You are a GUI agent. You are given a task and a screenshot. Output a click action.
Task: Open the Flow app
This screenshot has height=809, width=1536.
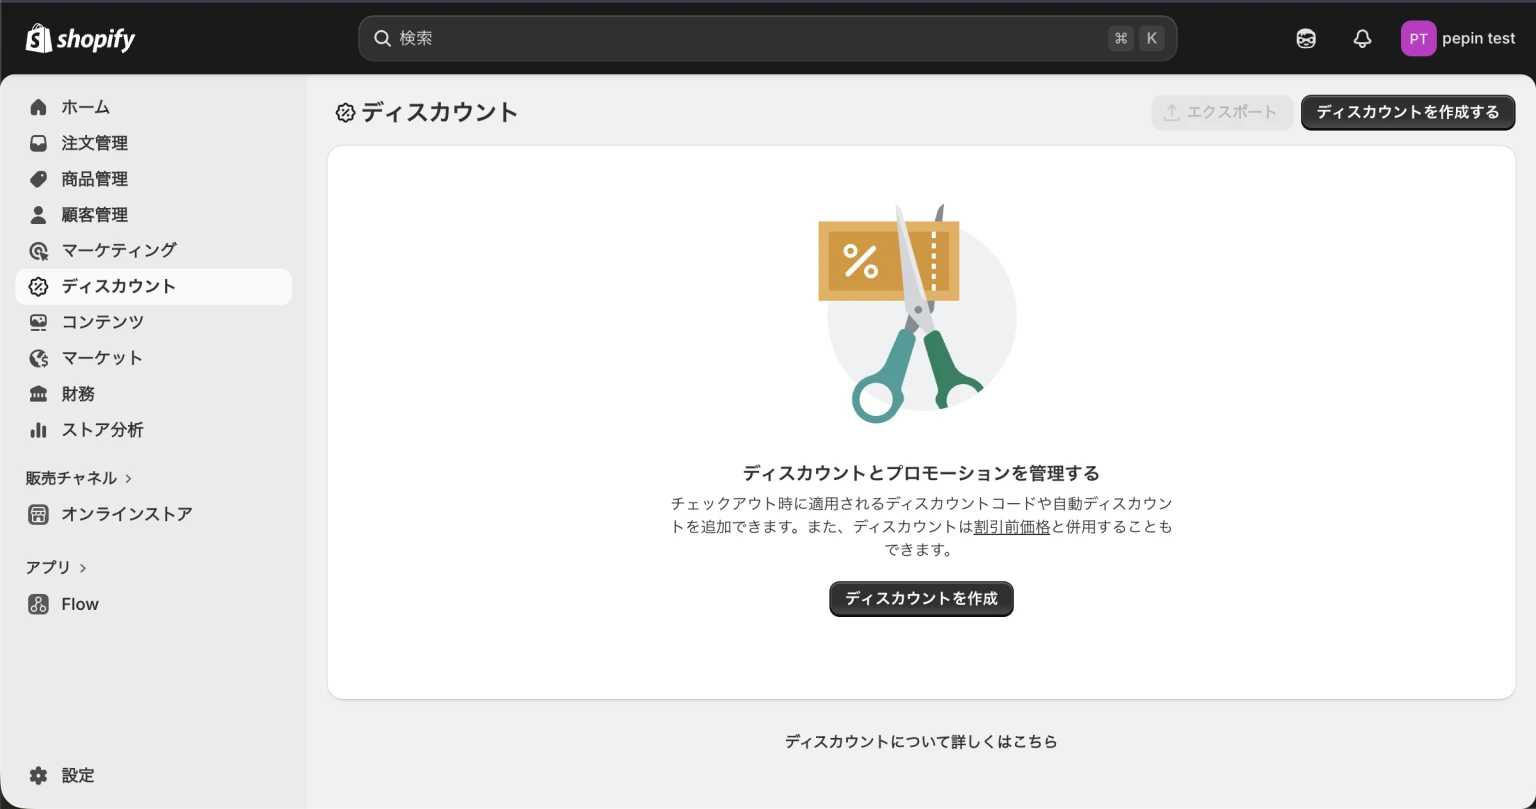tap(79, 604)
